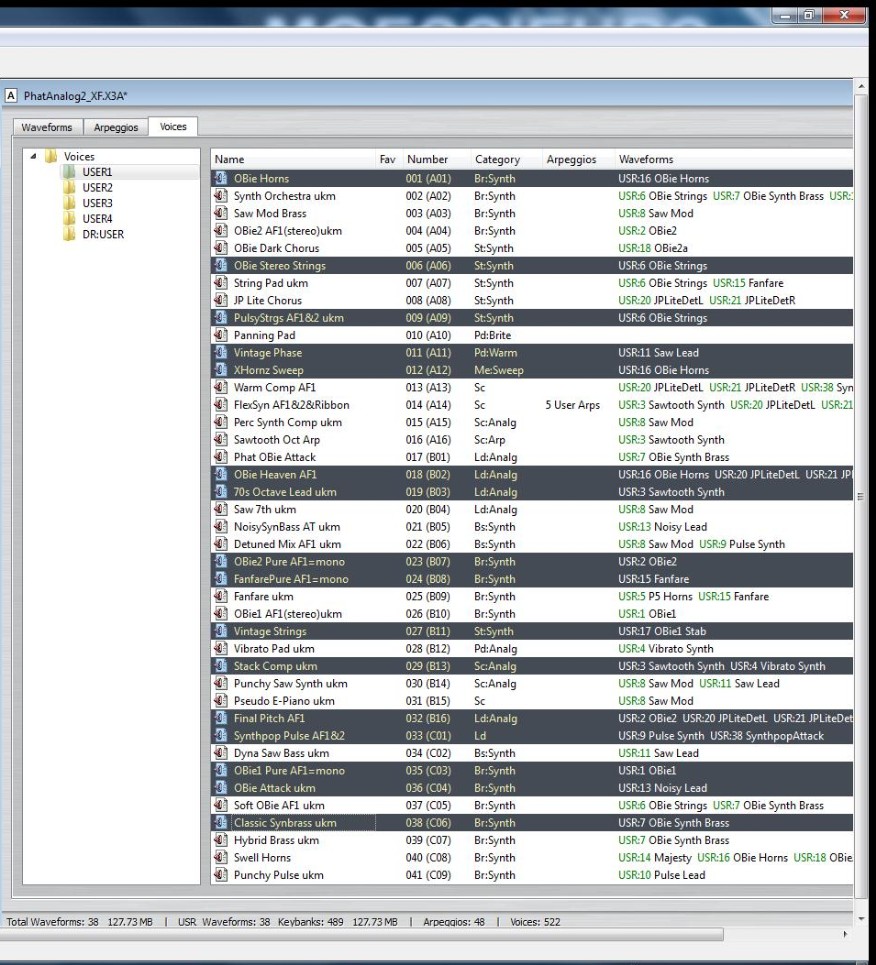This screenshot has width=876, height=965.
Task: Select the USER4 bank in the tree
Action: 97,219
